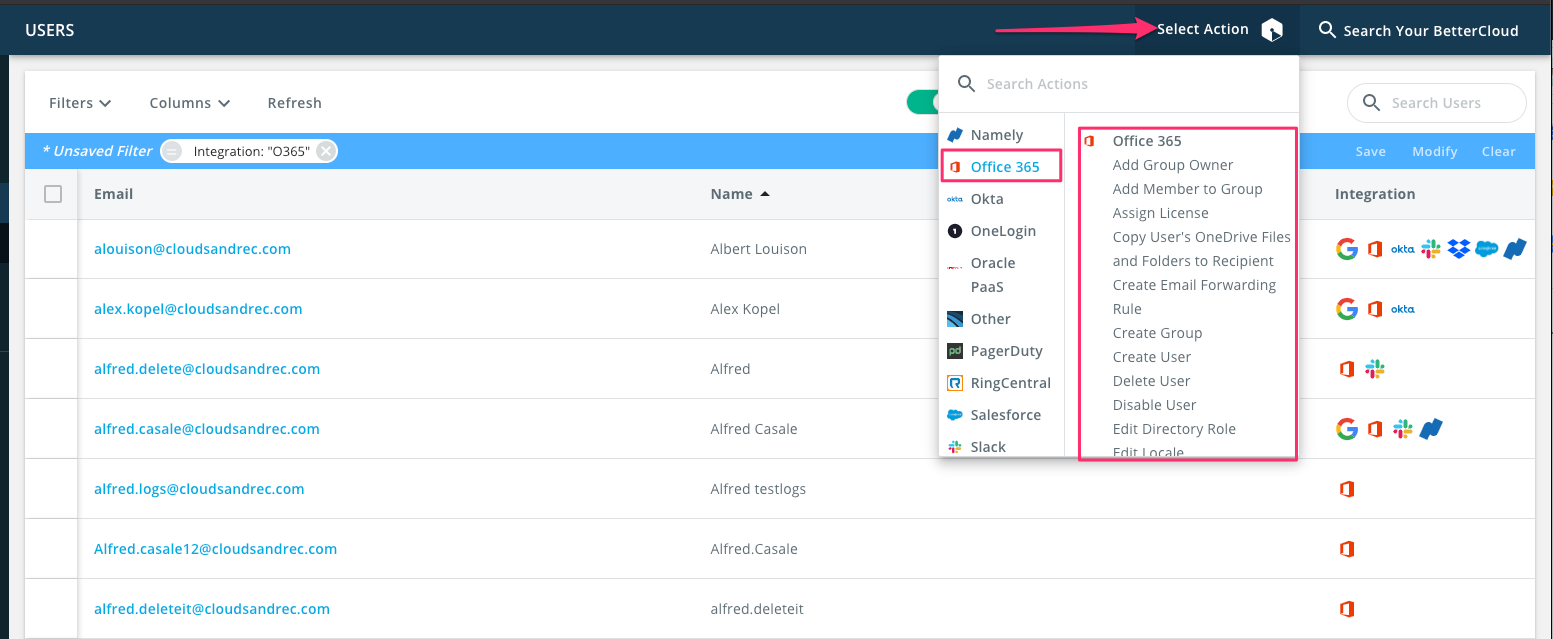Click the Select Action cloud icon in the top bar
Image resolution: width=1553 pixels, height=639 pixels.
pos(1272,29)
